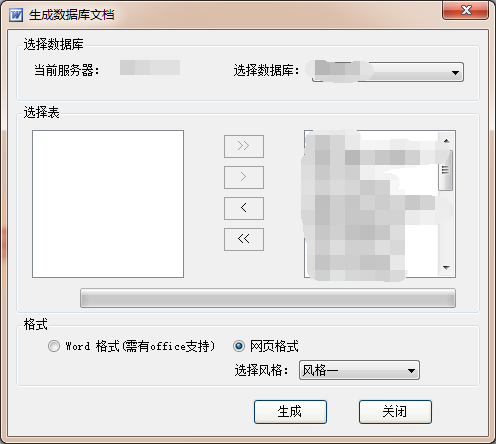Click the table list scroll-down arrow
This screenshot has width=496, height=444.
[x=447, y=267]
